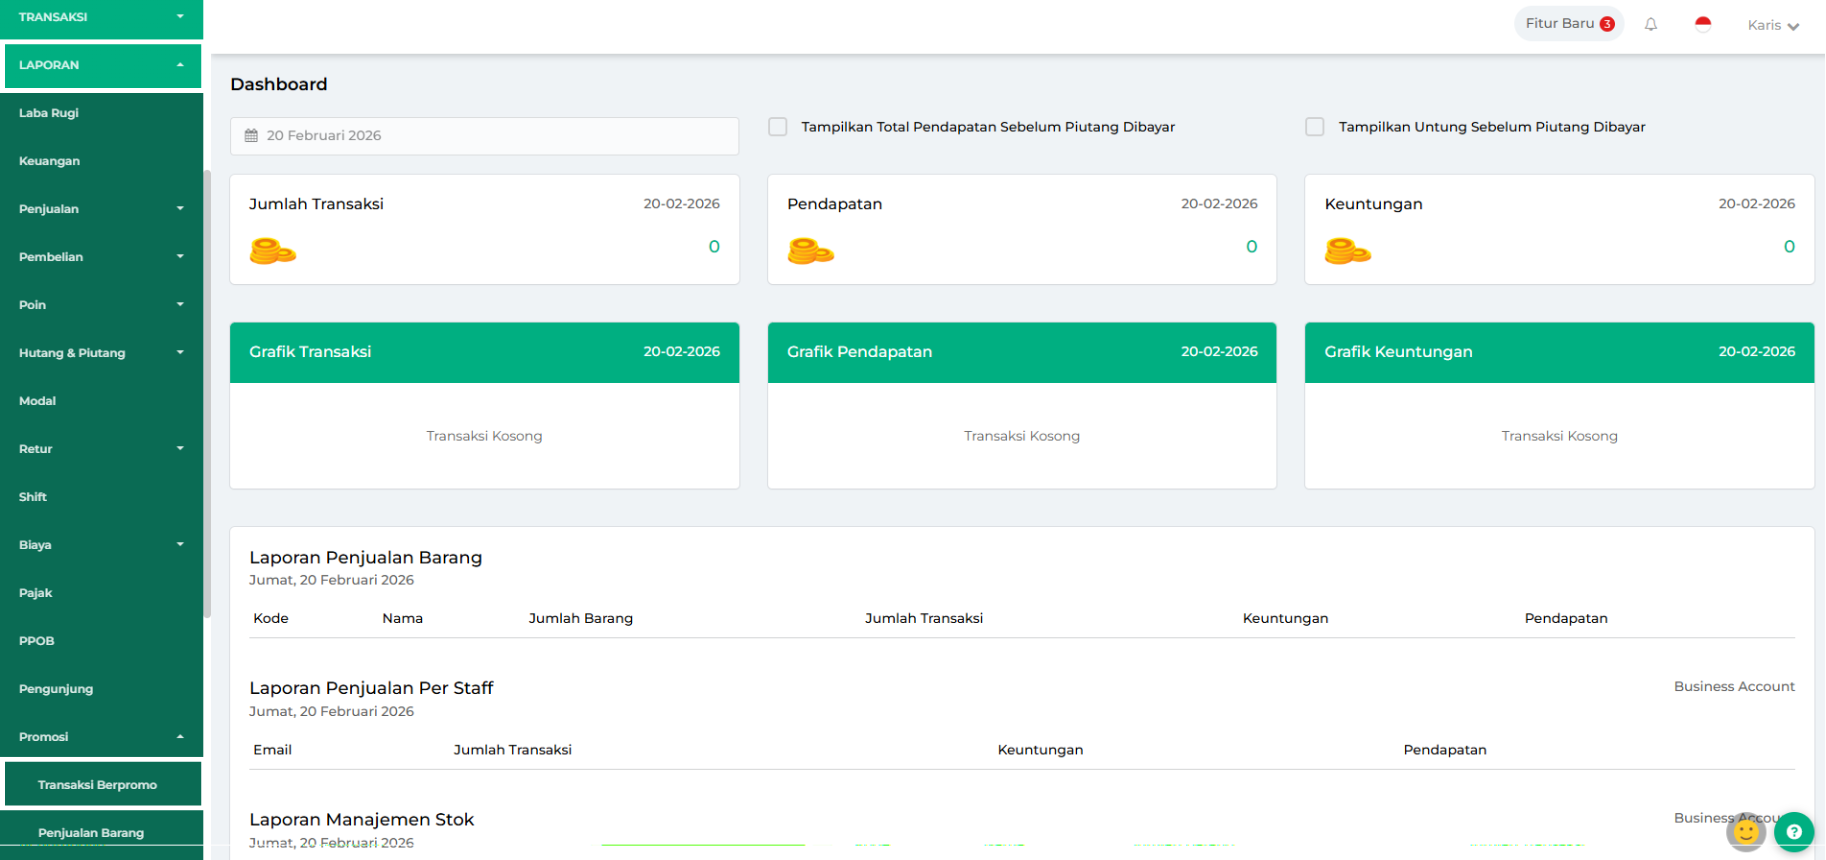Enable Tampilkan Total Pendapatan Sebelum Piutang Dibayar
Image resolution: width=1826 pixels, height=860 pixels.
point(778,127)
